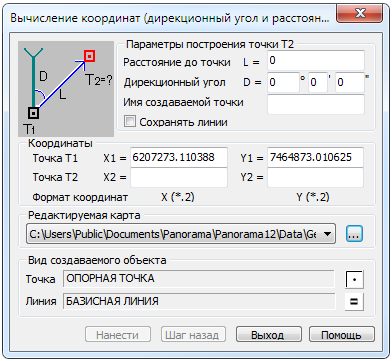Image resolution: width=392 pixels, height=361 pixels.
Task: Click the 'Дирекционный угол' label
Action: [x=174, y=82]
